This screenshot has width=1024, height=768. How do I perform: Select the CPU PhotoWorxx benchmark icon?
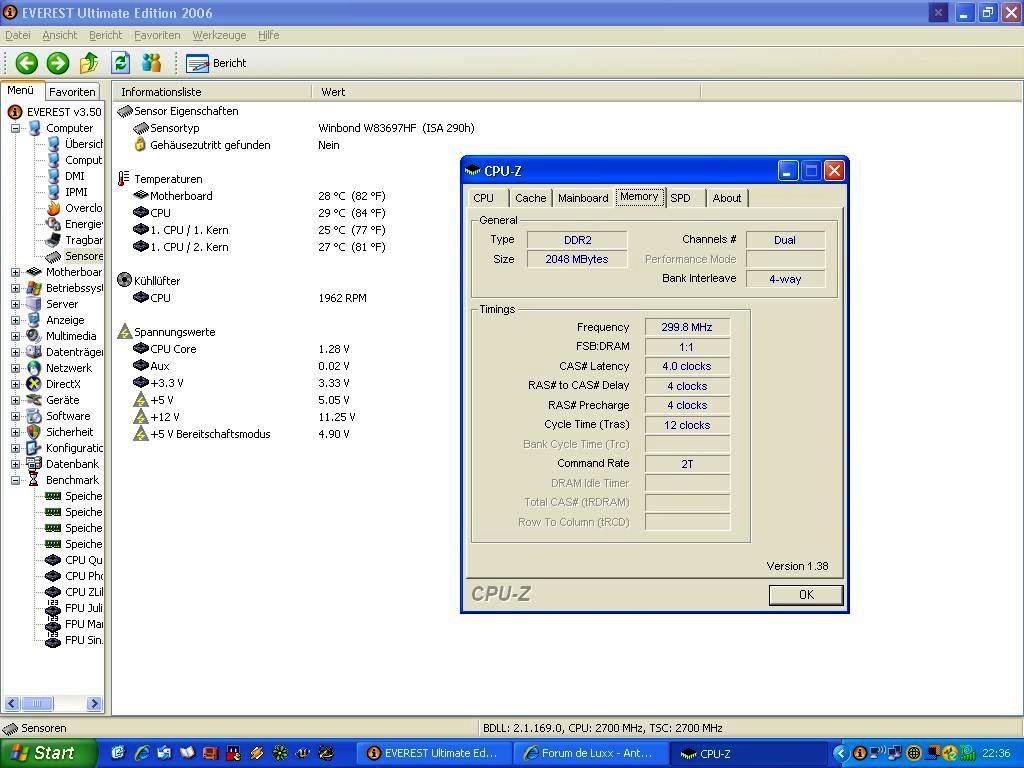click(54, 576)
